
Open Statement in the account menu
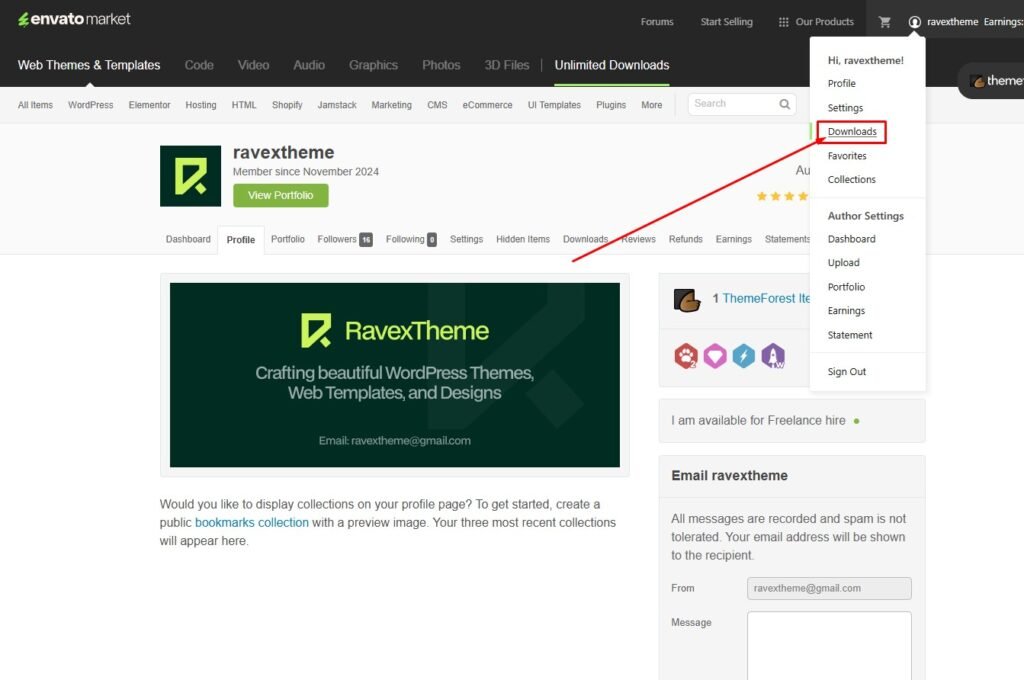coord(850,335)
